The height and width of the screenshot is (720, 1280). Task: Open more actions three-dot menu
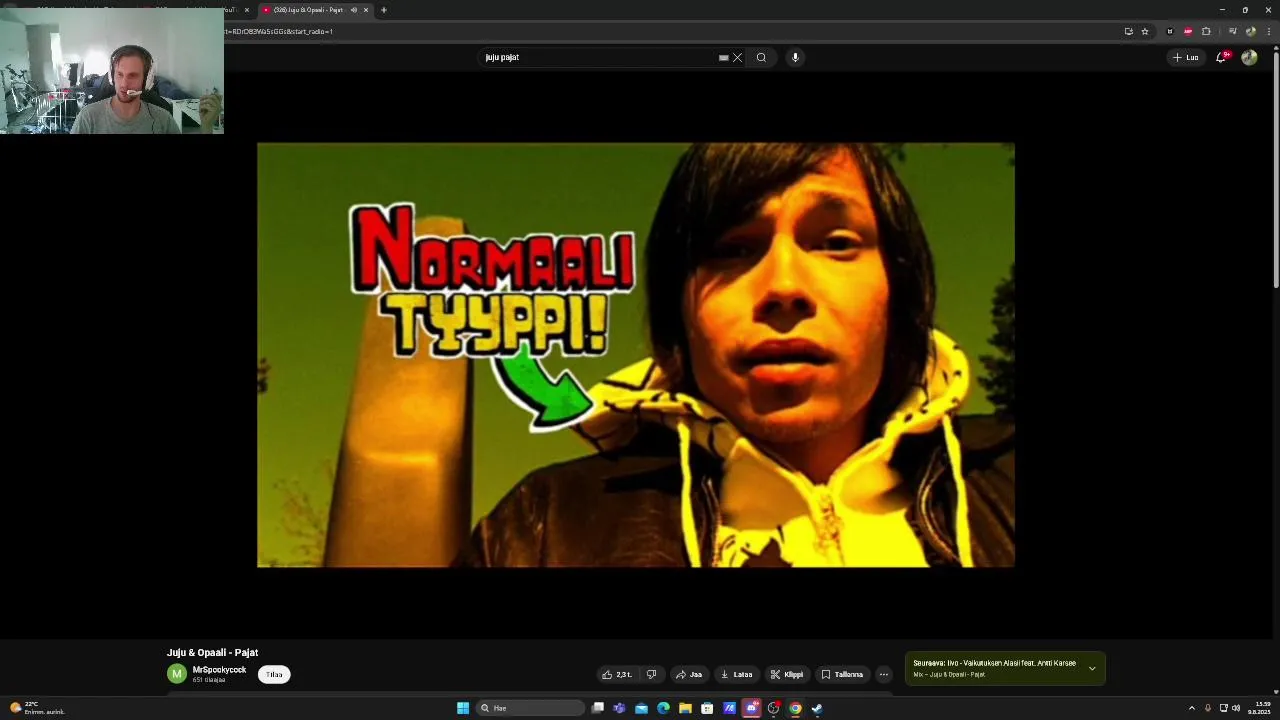point(883,674)
